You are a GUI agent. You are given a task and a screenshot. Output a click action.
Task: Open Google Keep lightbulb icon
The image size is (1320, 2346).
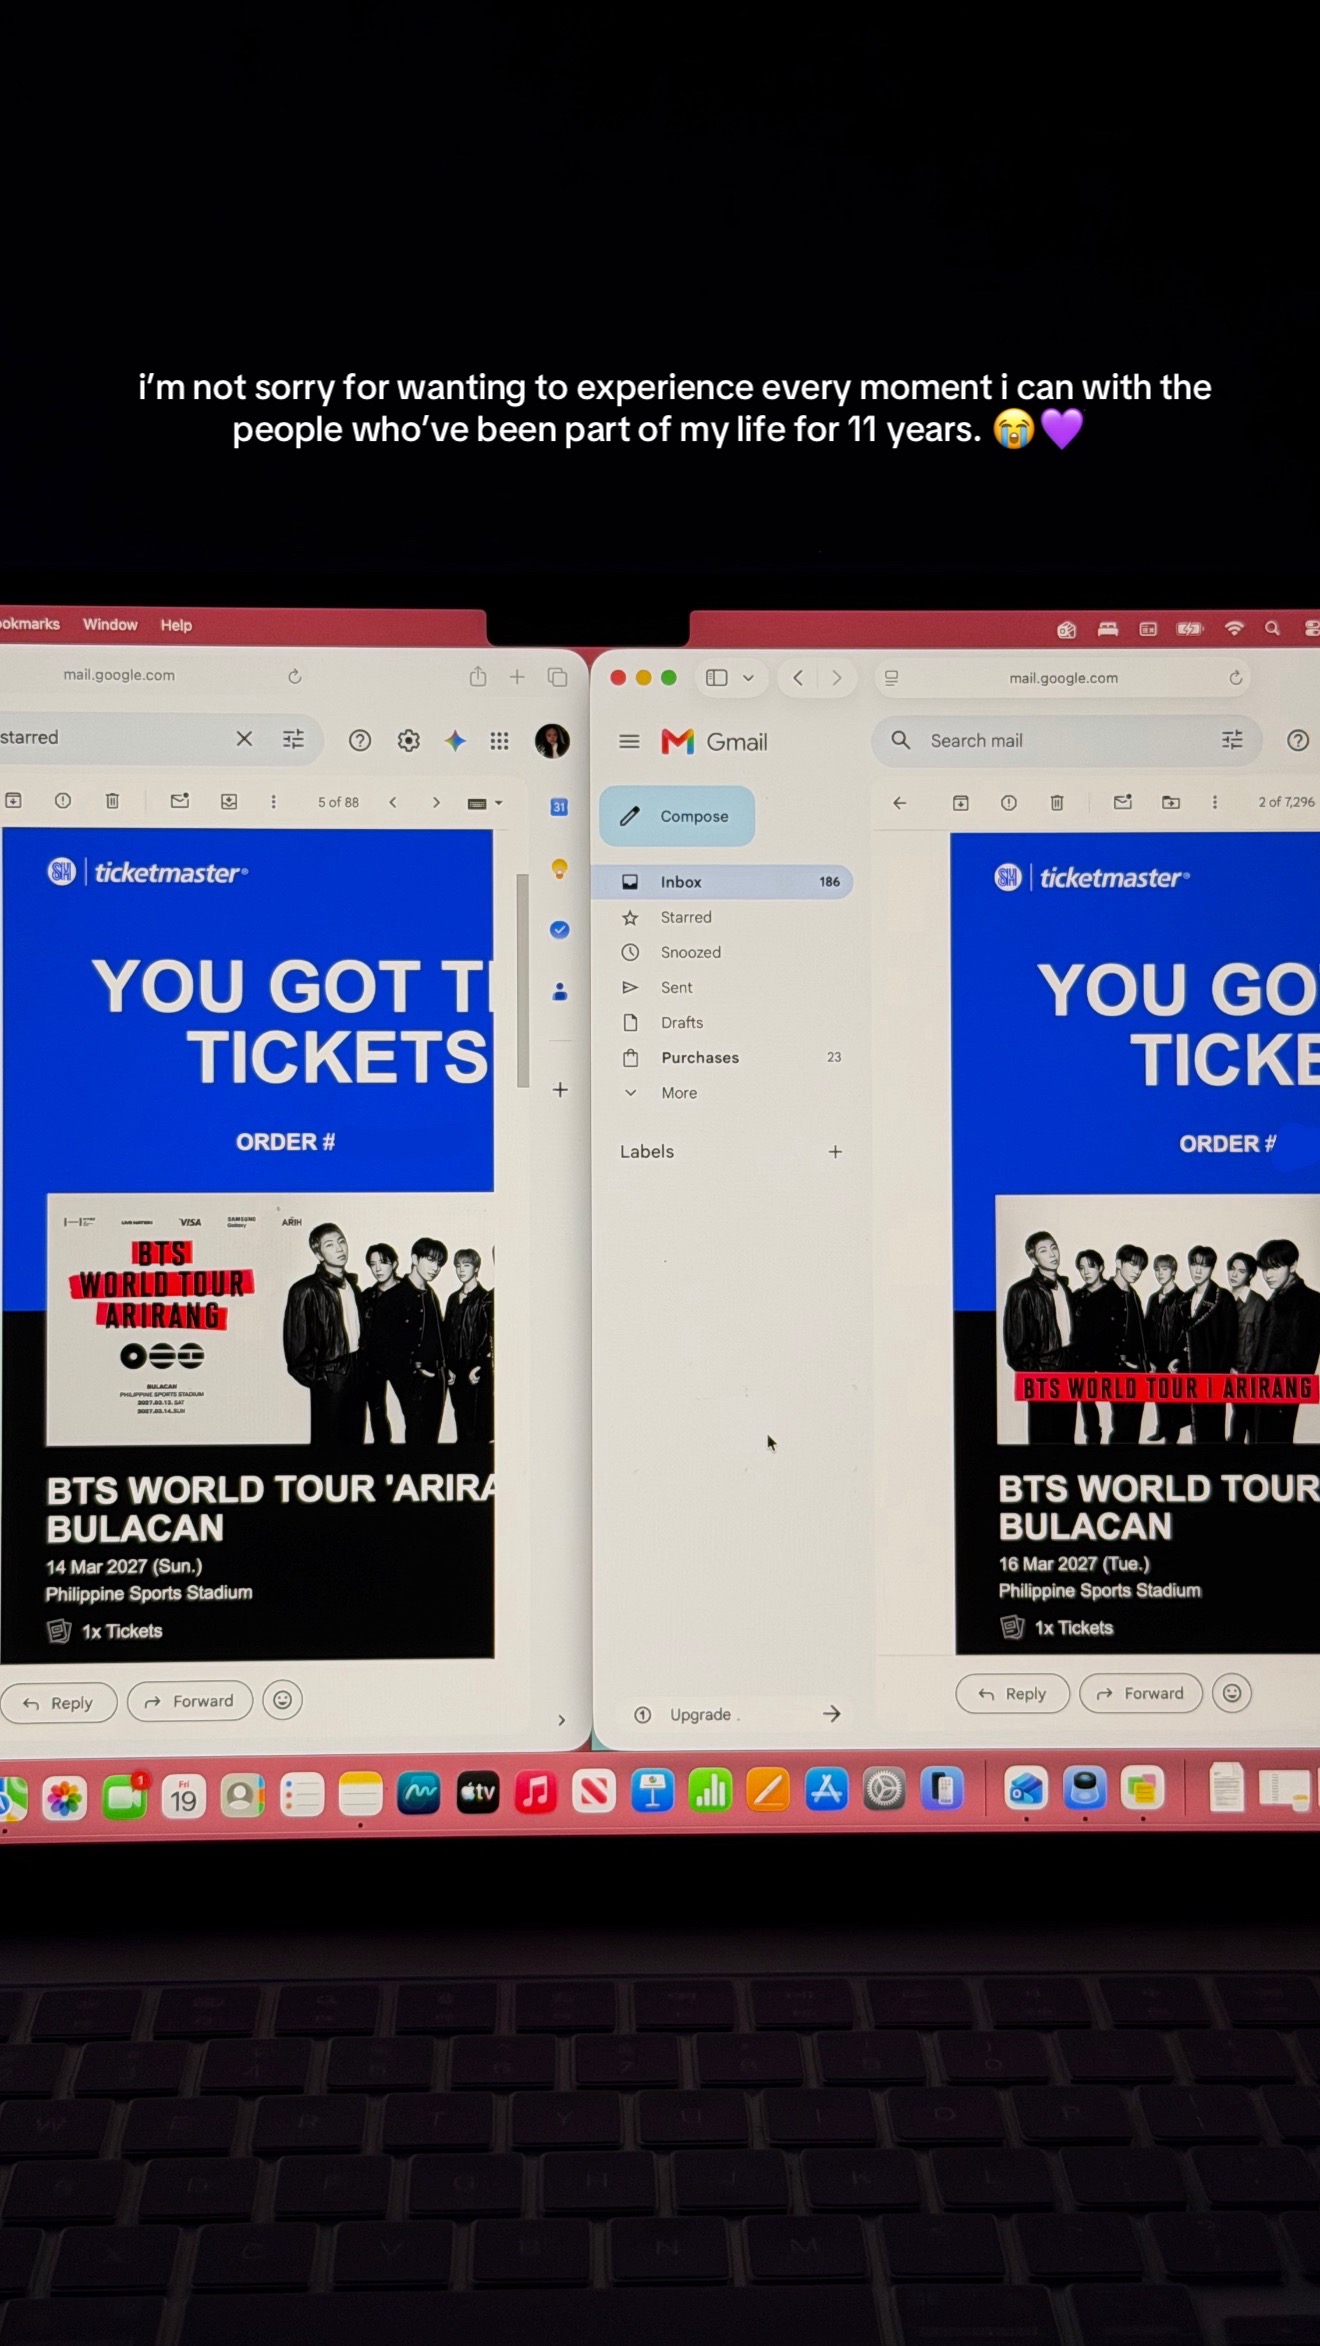560,869
